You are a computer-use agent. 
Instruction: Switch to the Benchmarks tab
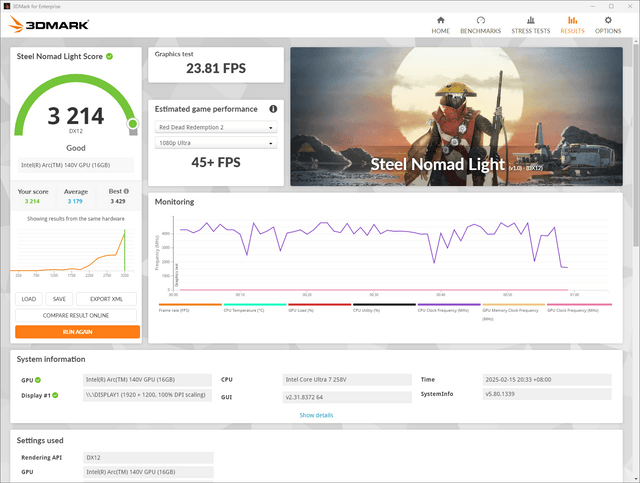point(480,25)
